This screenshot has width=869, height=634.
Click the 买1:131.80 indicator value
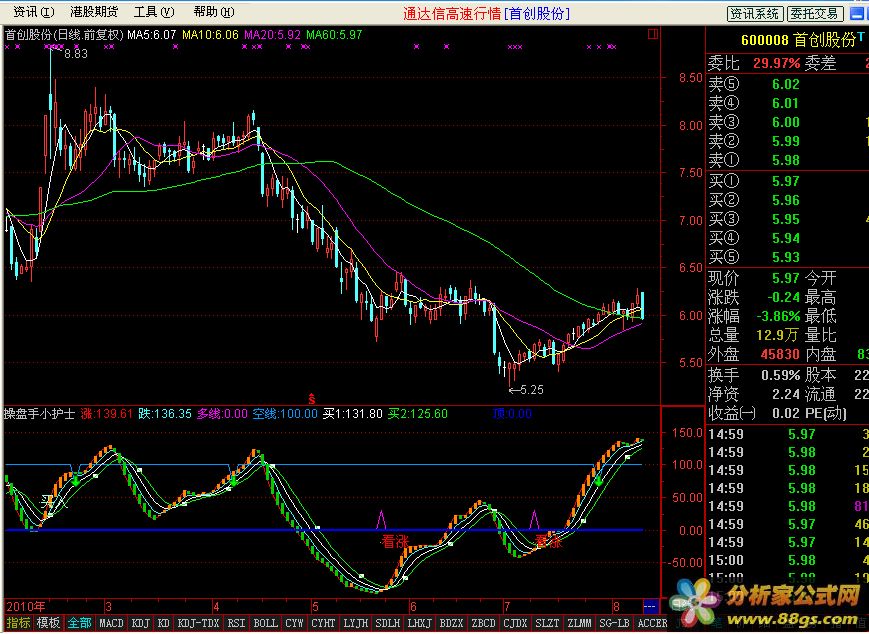tap(353, 414)
